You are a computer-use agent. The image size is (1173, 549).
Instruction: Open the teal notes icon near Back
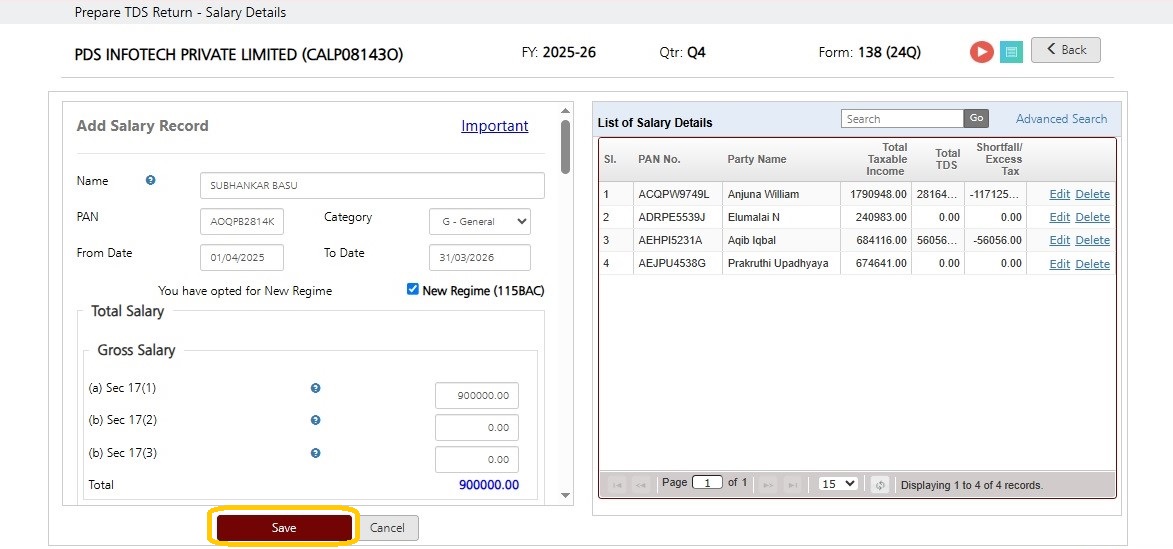[1011, 52]
